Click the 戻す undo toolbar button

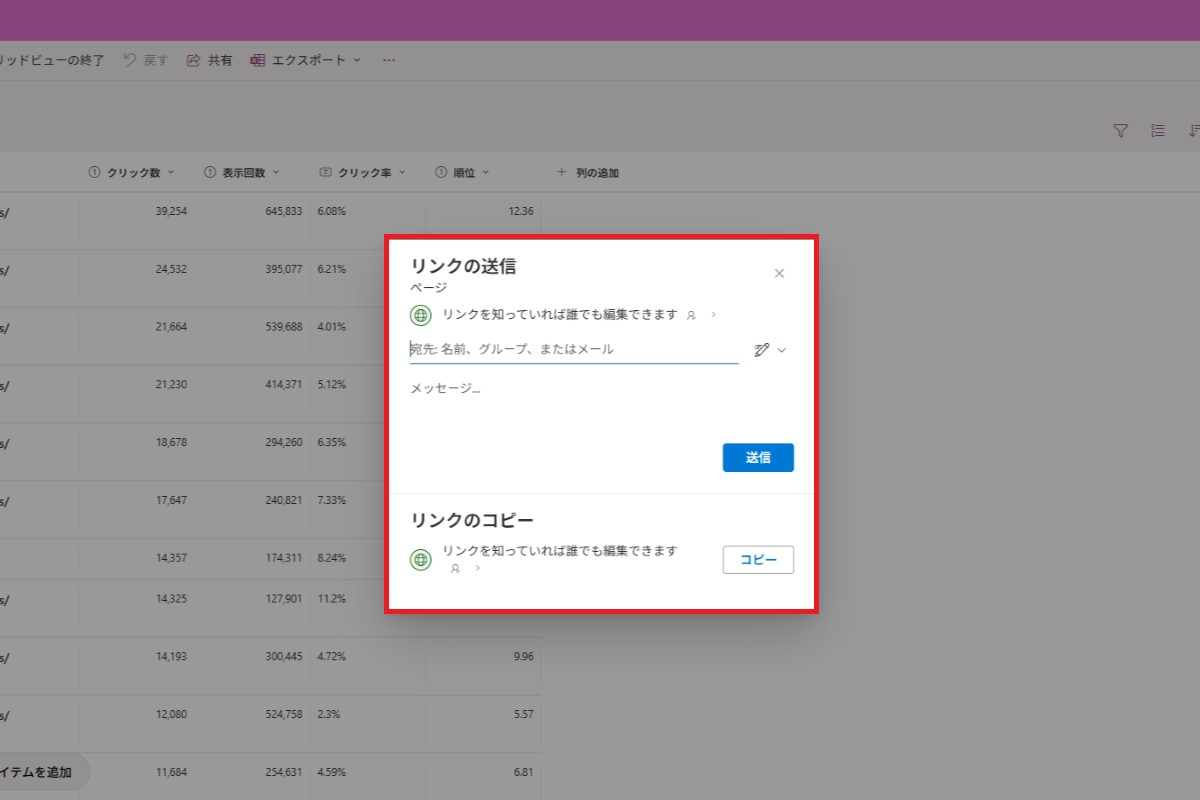click(146, 60)
